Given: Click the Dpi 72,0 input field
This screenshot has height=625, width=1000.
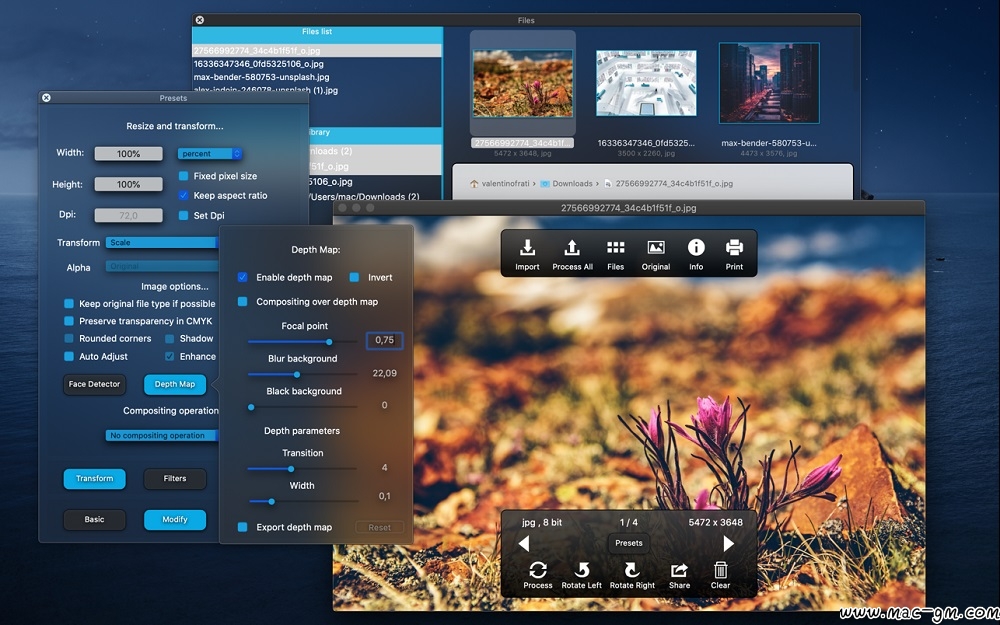Looking at the screenshot, I should coord(128,216).
